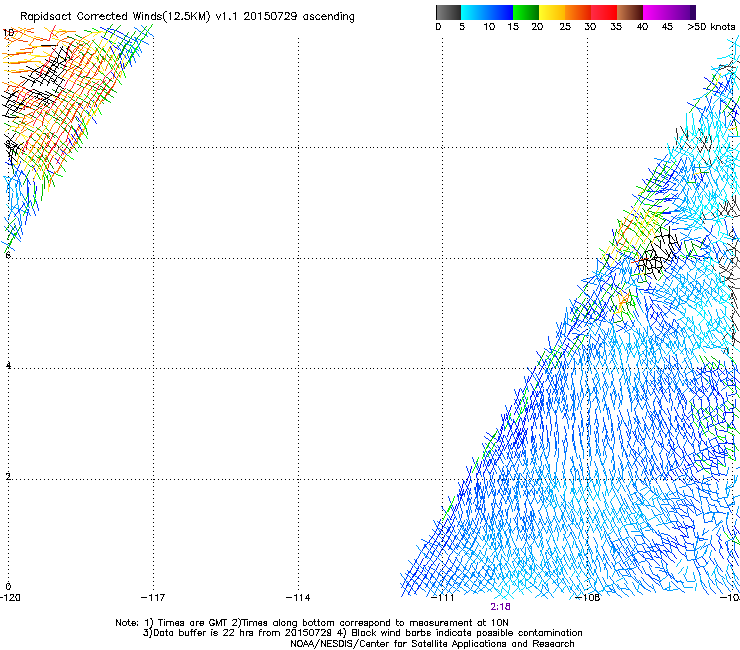Click the purple 2:18 time label
740x650 pixels.
[x=500, y=607]
